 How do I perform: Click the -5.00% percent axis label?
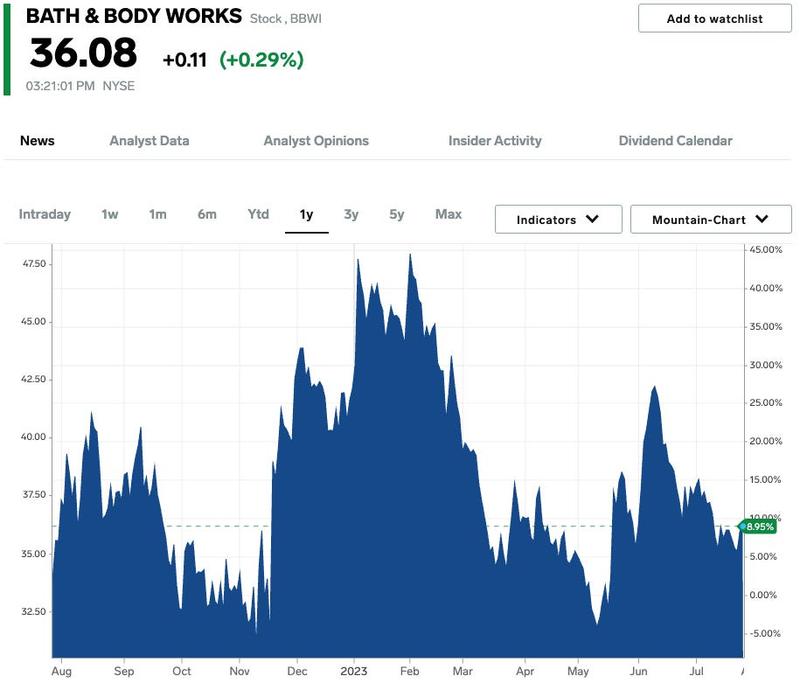(764, 633)
